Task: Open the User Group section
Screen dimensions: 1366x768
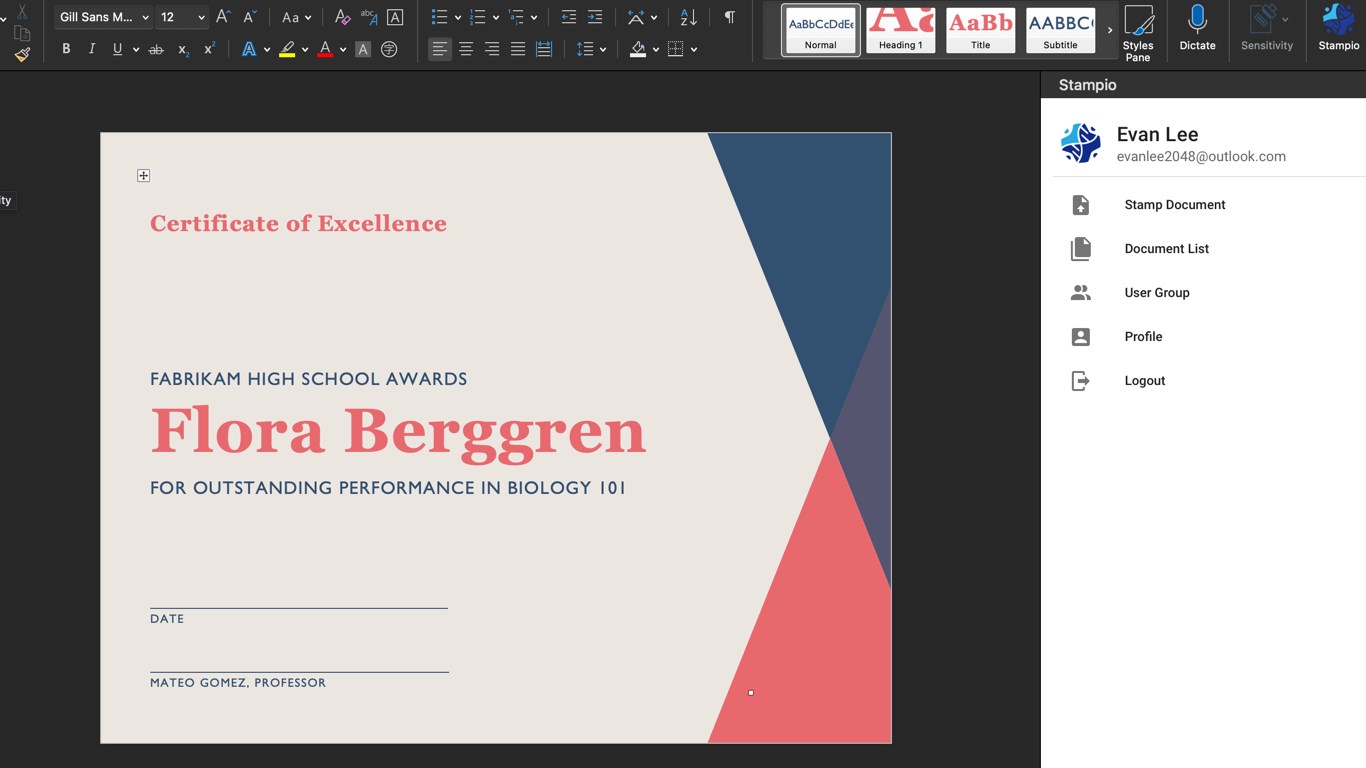Action: coord(1156,293)
